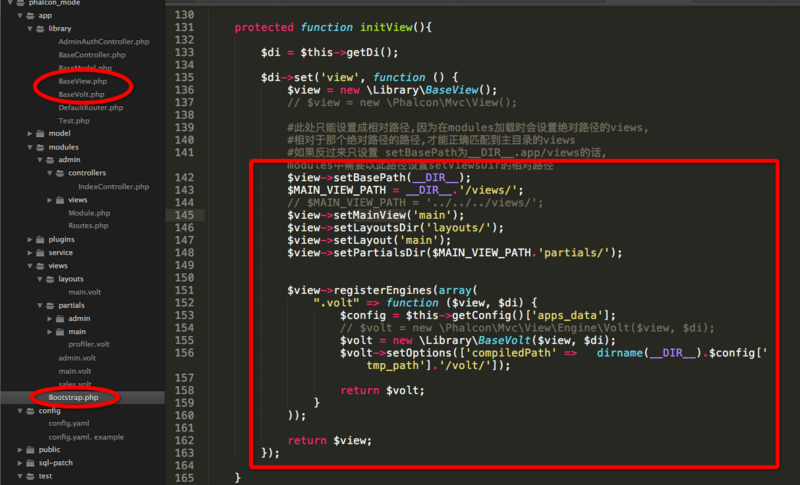
Task: Click '$this->getDi()' code on line 133
Action: click(x=346, y=53)
